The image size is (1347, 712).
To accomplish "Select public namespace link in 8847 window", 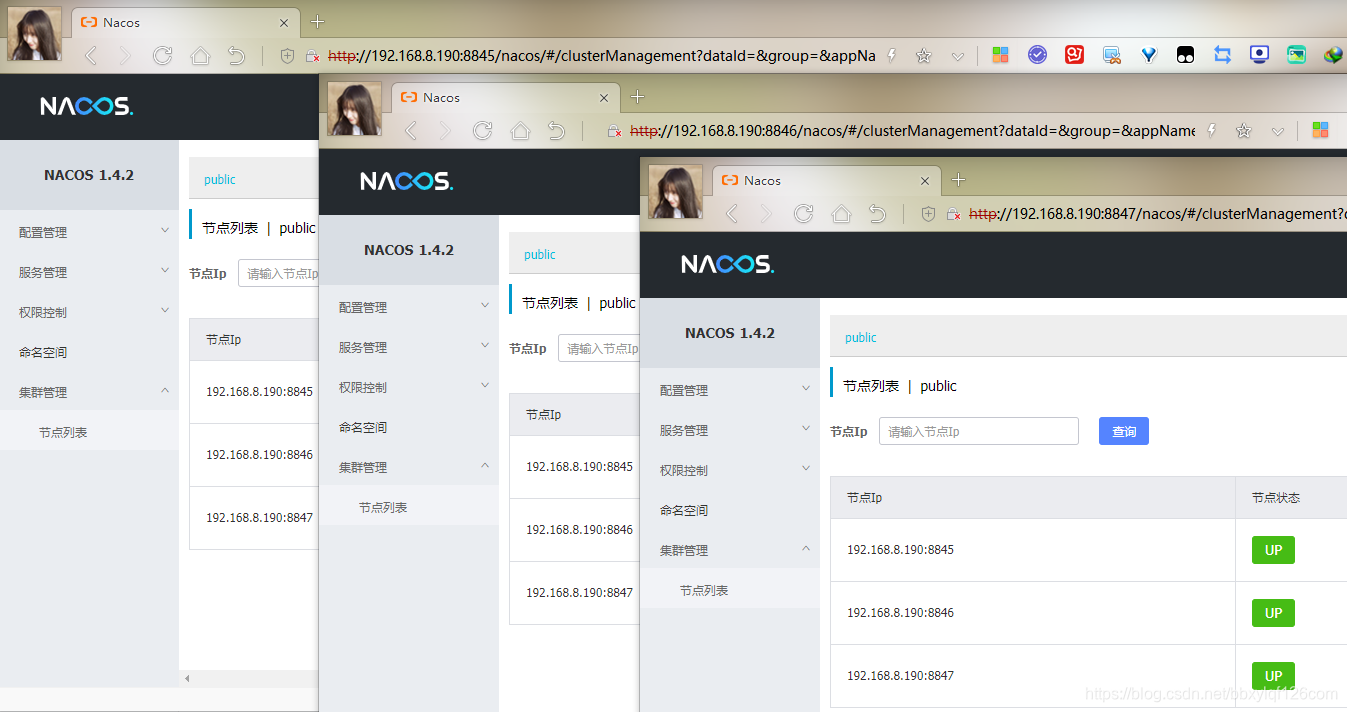I will (x=860, y=338).
